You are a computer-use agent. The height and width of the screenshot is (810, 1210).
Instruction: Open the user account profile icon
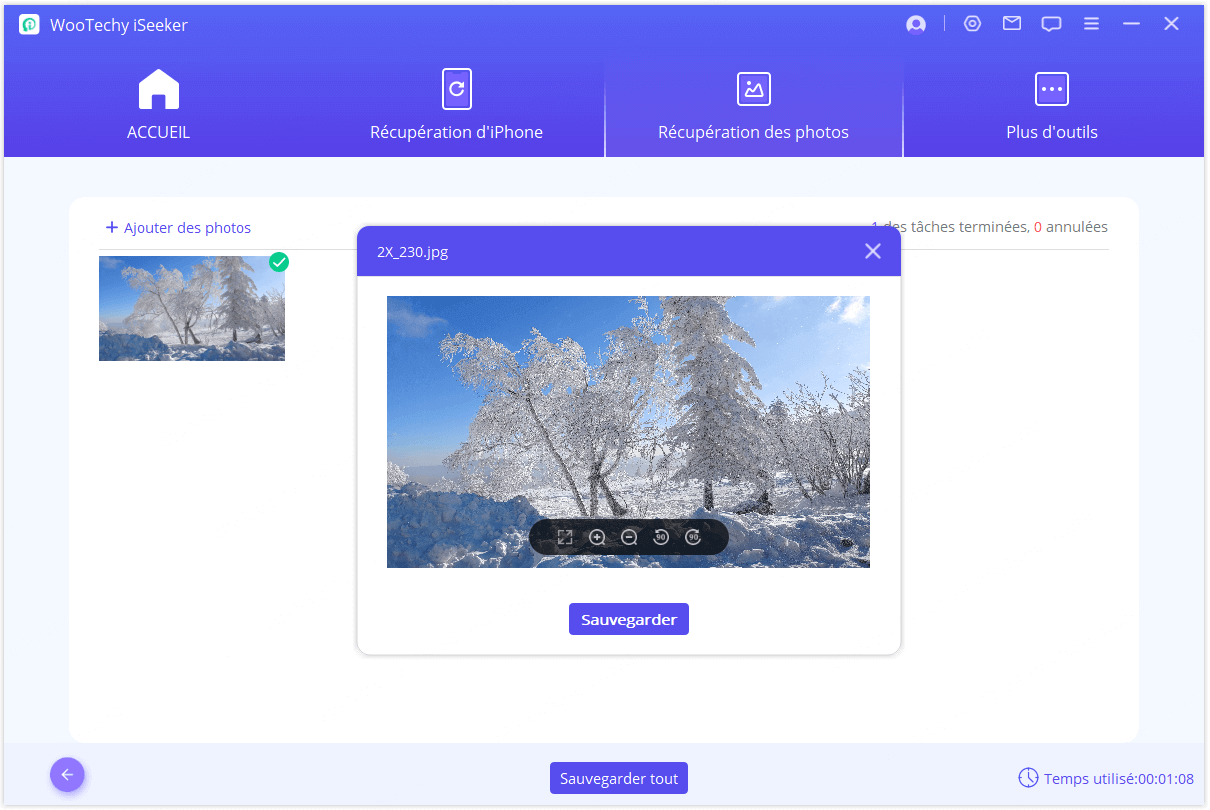[x=915, y=25]
